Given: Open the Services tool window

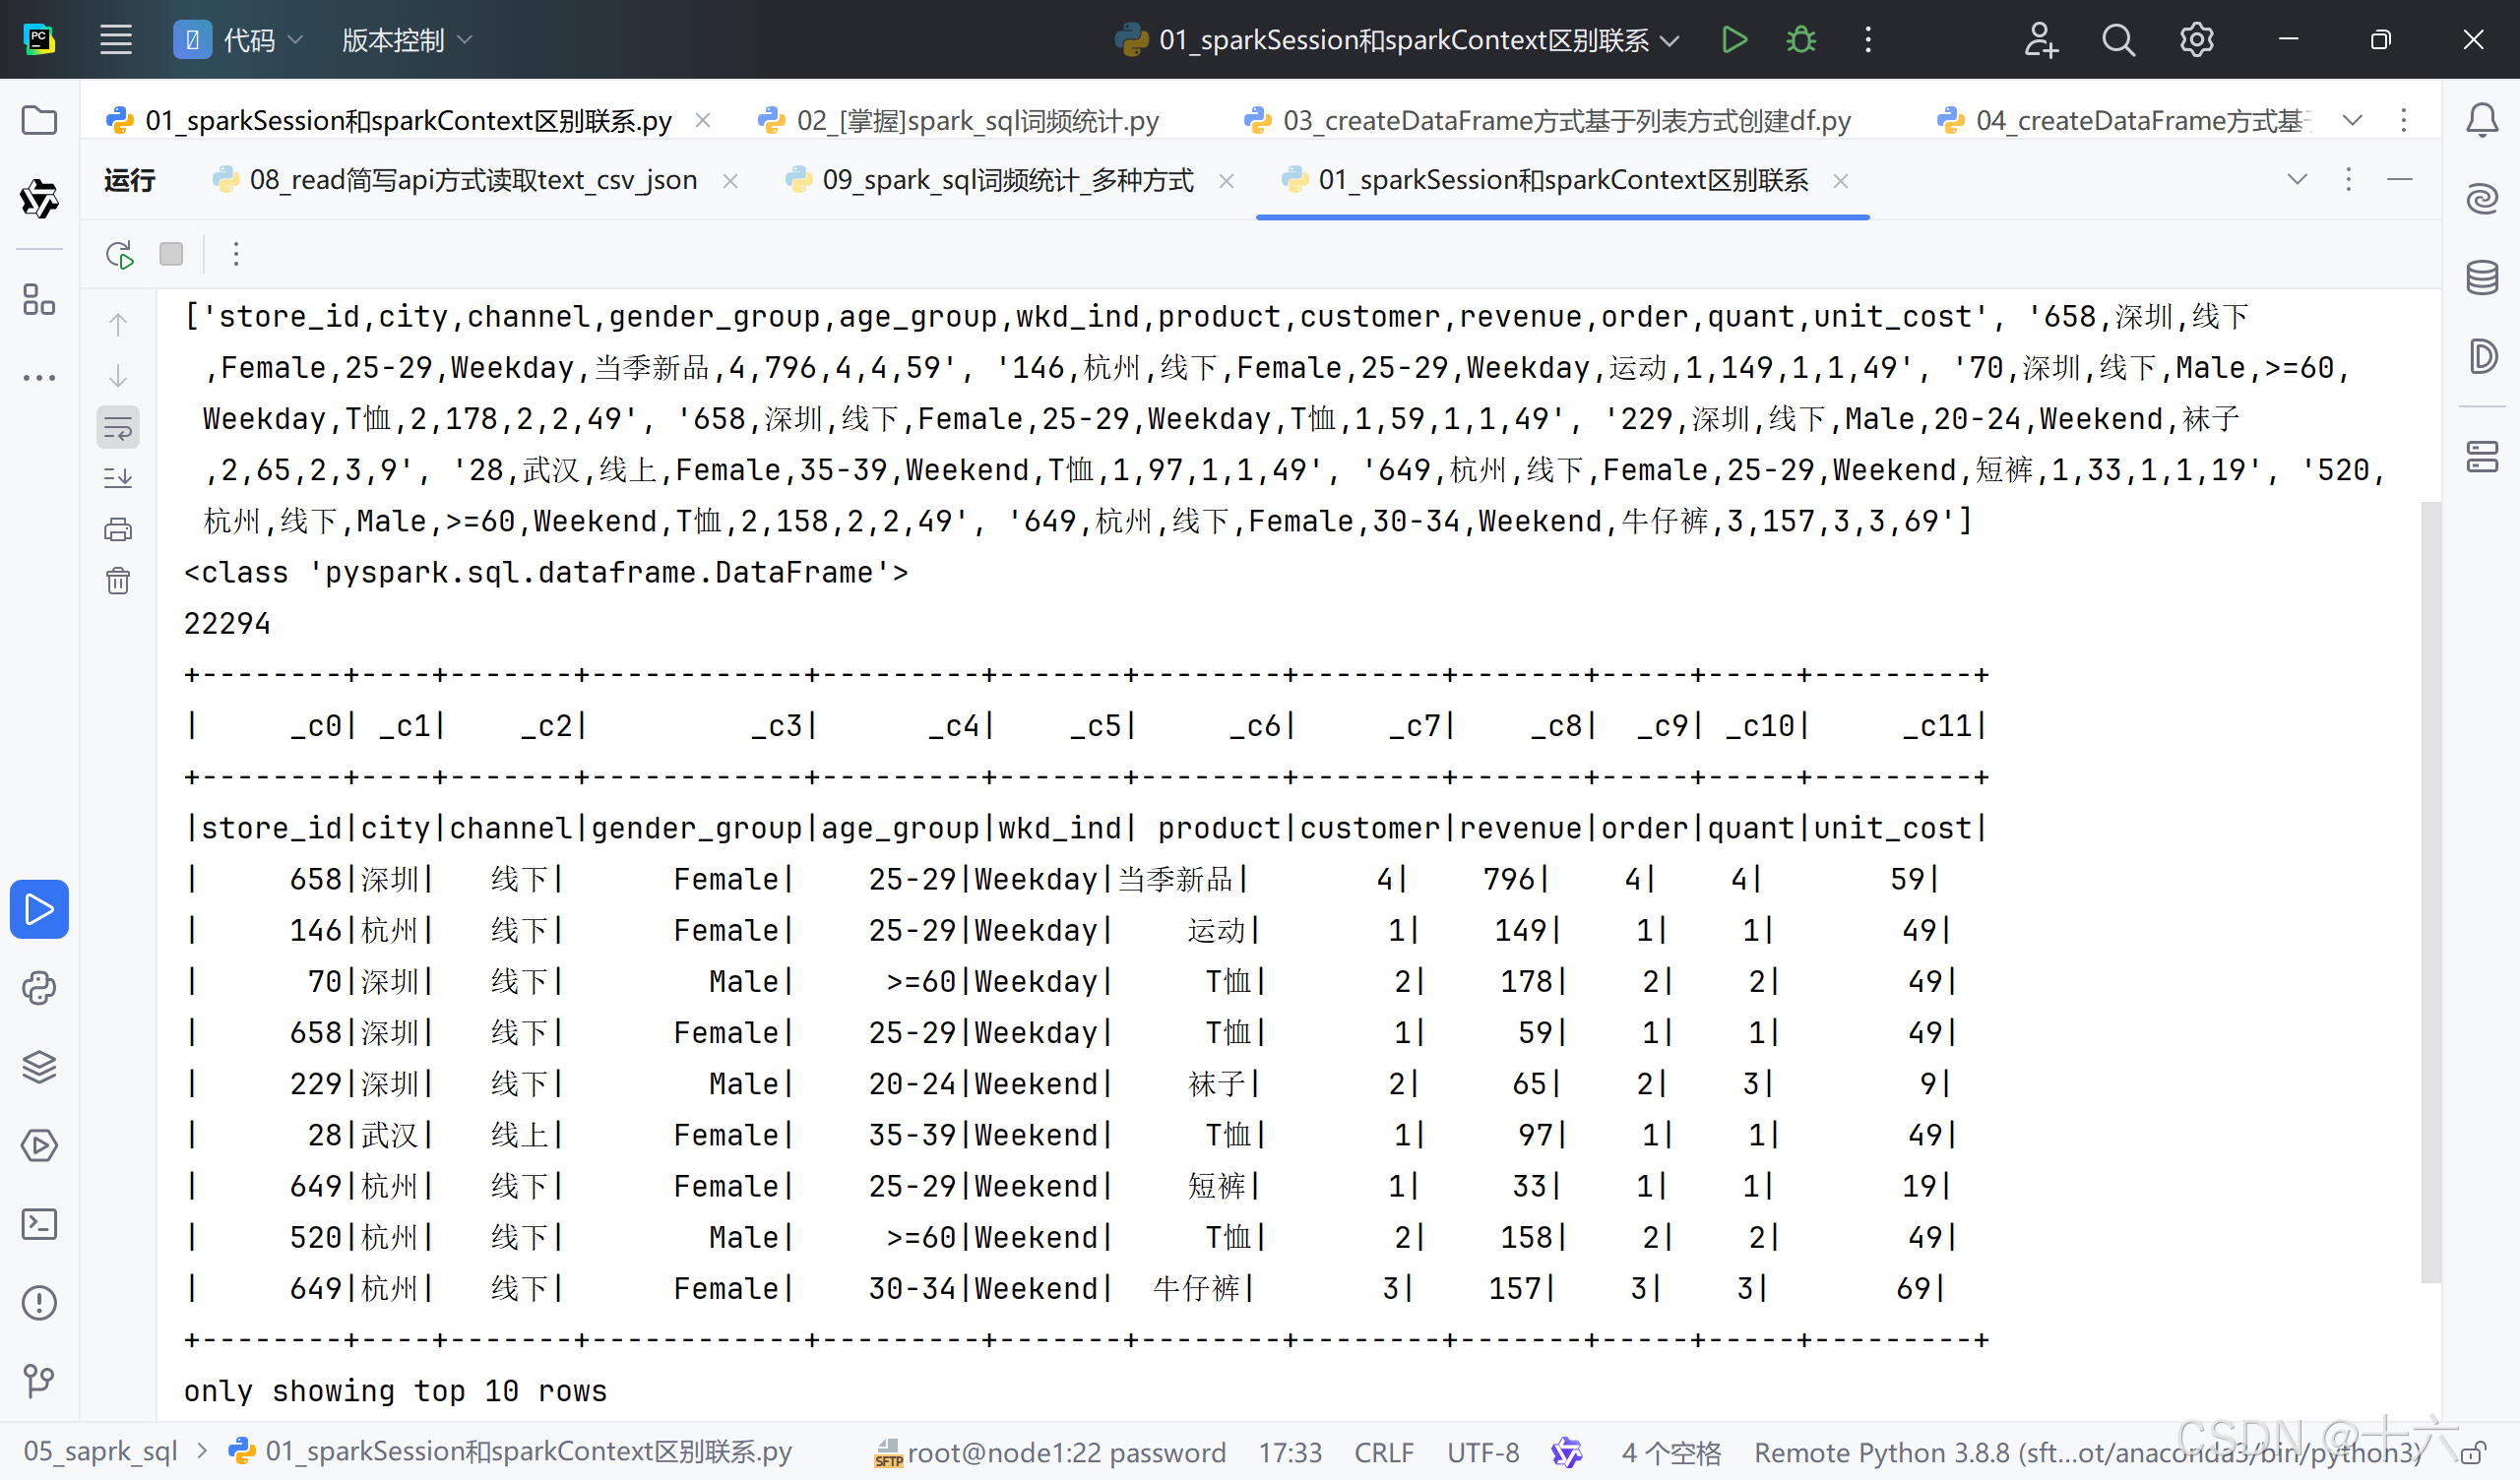Looking at the screenshot, I should 39,1145.
